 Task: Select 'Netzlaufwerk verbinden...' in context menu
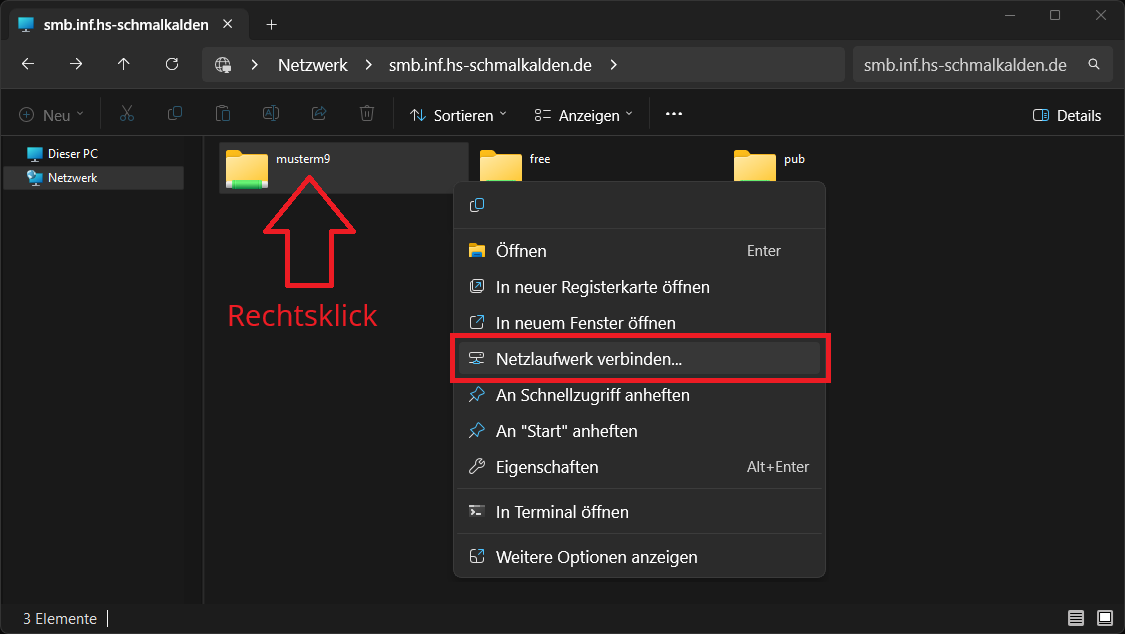coord(588,359)
